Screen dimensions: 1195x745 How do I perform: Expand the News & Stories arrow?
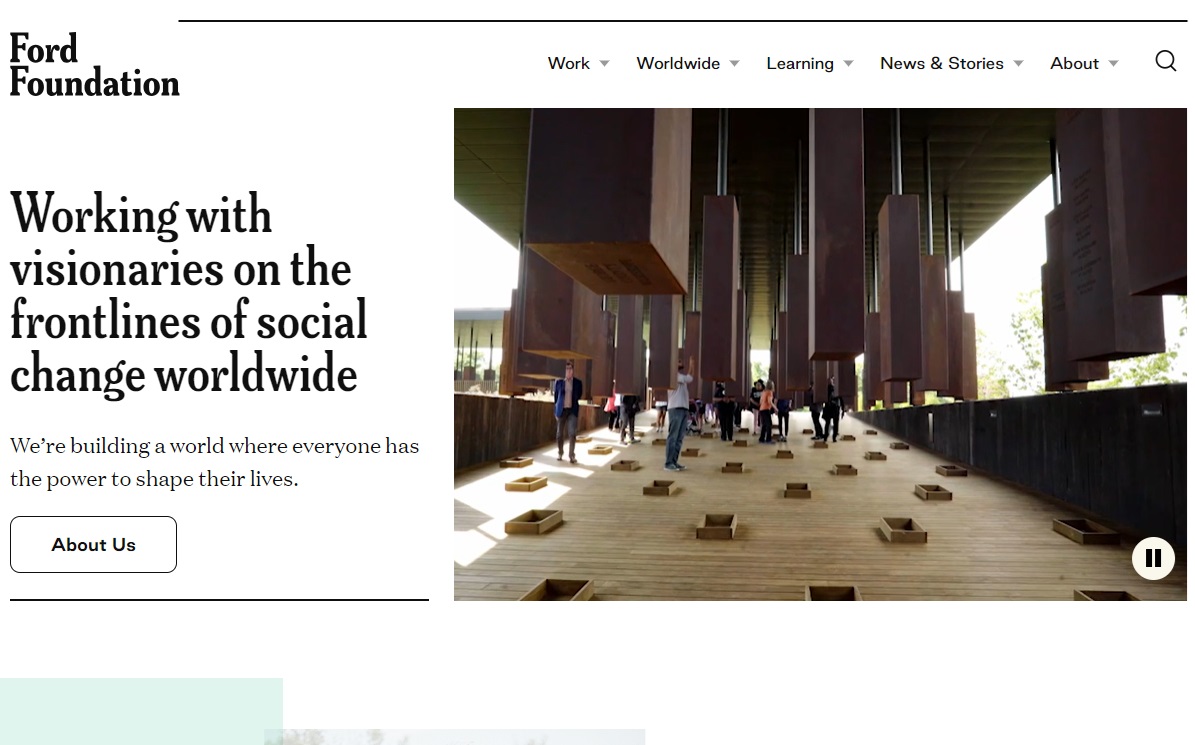[x=1018, y=64]
